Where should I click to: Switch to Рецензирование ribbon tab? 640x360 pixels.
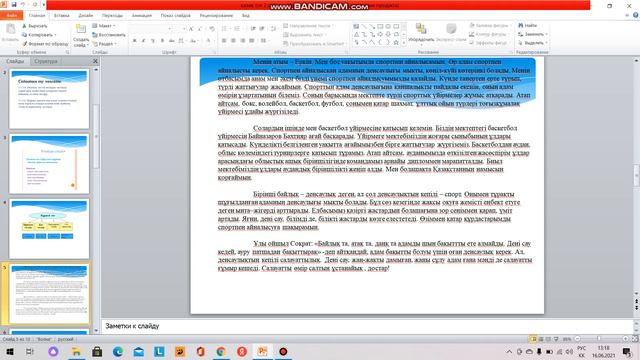click(216, 16)
